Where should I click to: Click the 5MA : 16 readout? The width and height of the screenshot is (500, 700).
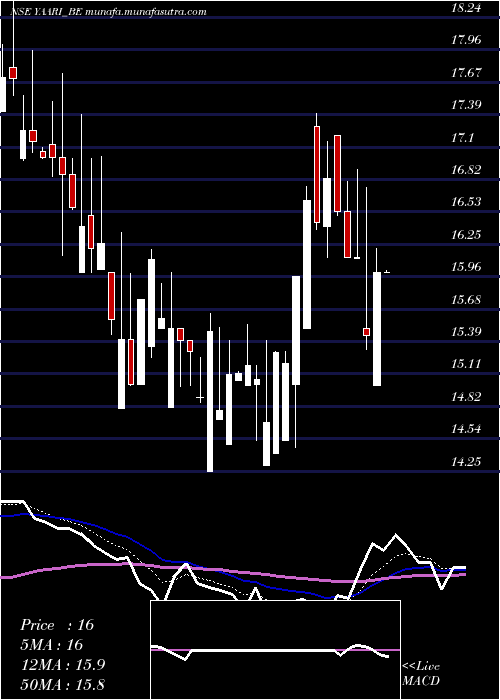click(52, 645)
